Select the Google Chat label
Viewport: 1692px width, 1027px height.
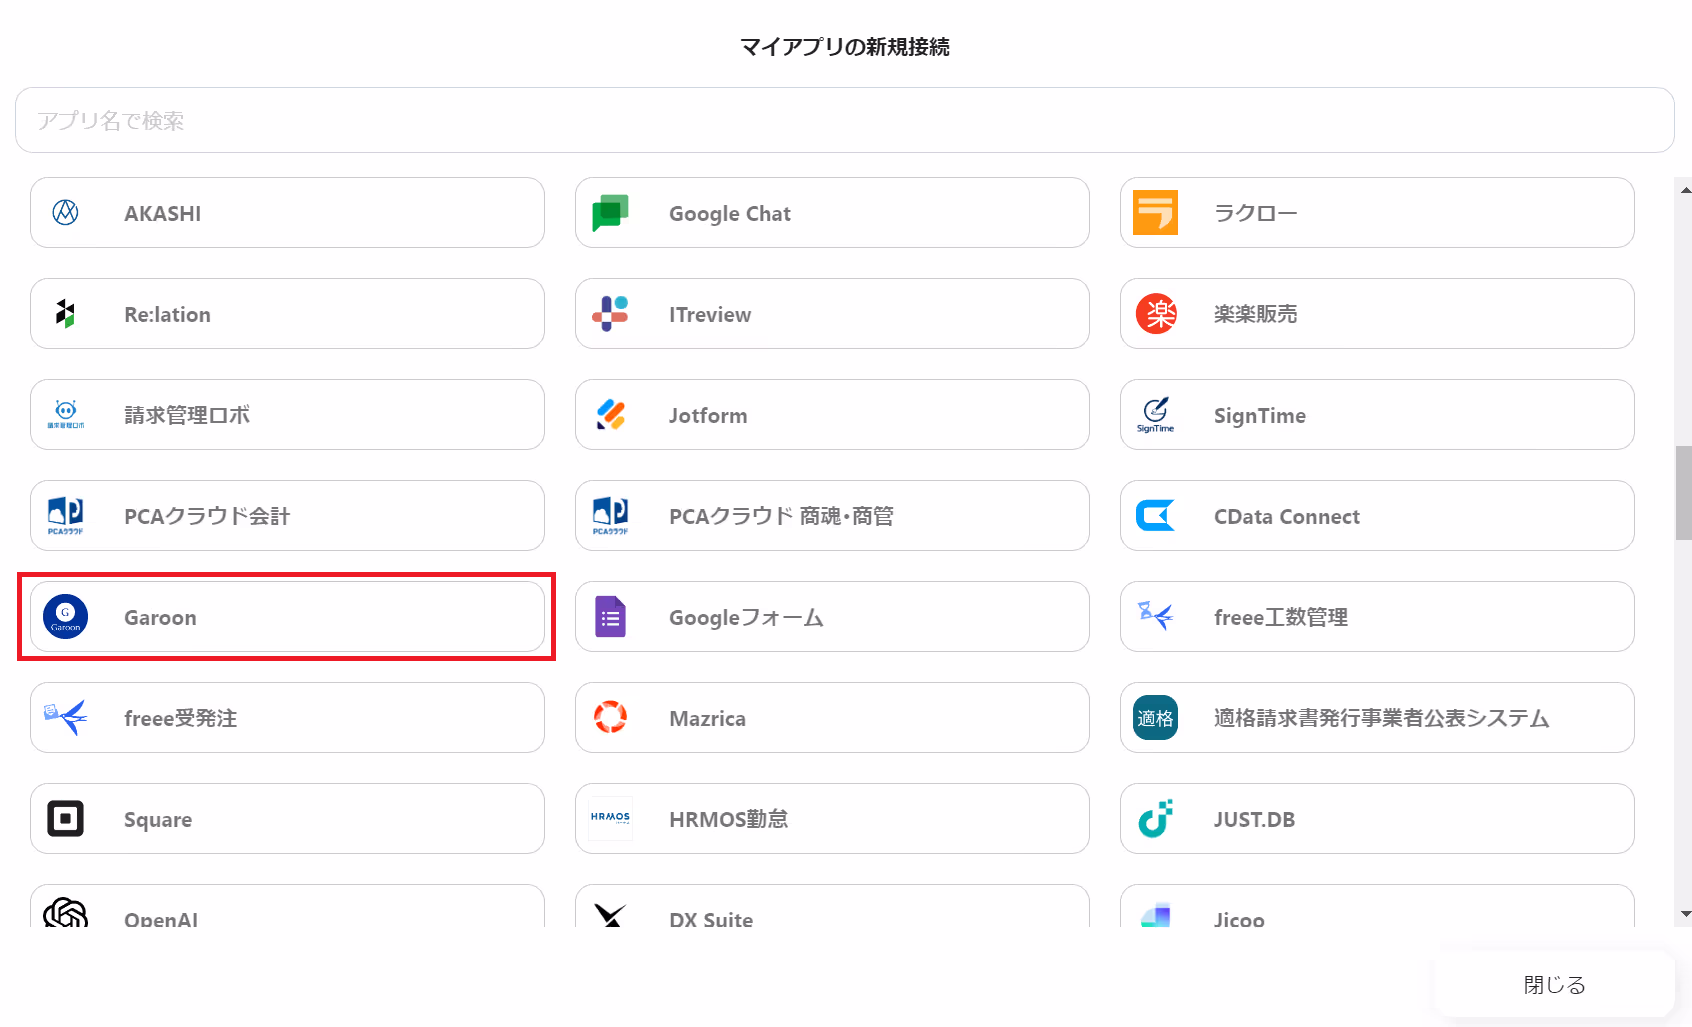(x=730, y=213)
